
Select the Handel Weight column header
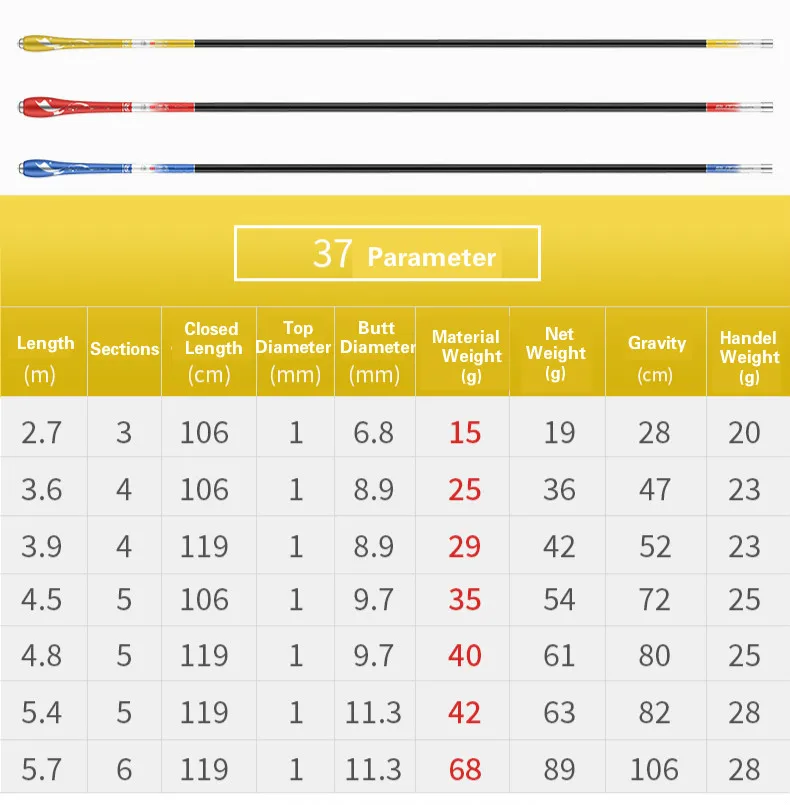[x=749, y=357]
